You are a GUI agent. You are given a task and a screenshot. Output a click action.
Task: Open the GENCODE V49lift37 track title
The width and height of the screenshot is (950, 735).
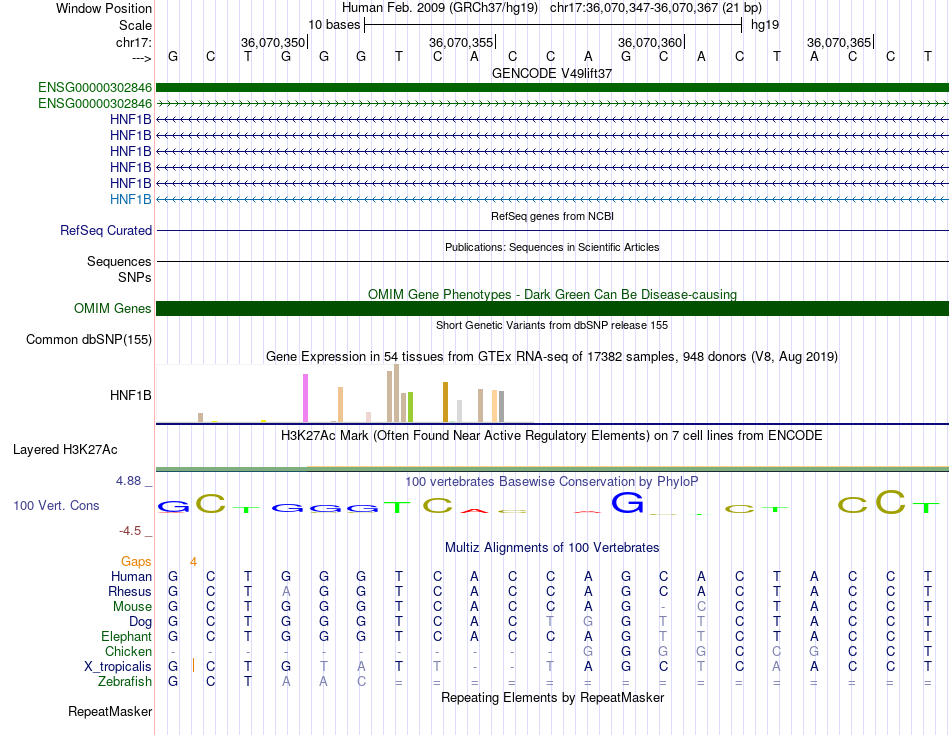[552, 73]
